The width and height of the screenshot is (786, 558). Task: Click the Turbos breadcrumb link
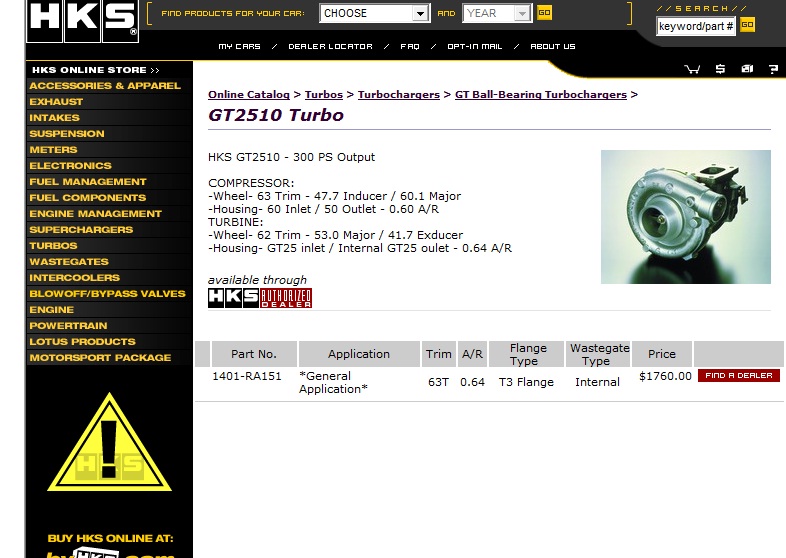324,95
